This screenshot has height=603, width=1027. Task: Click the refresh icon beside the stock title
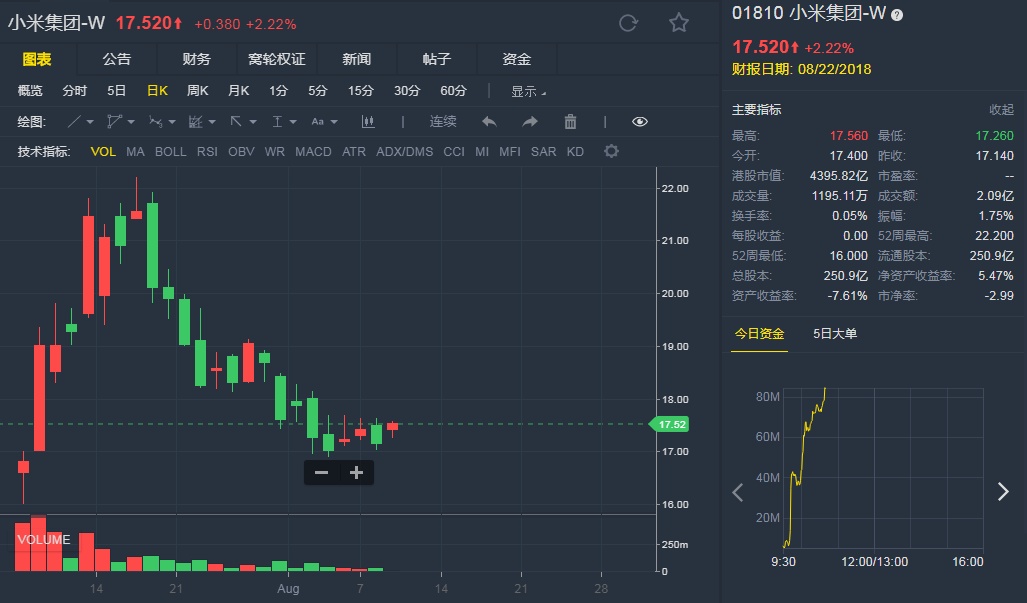tap(628, 23)
